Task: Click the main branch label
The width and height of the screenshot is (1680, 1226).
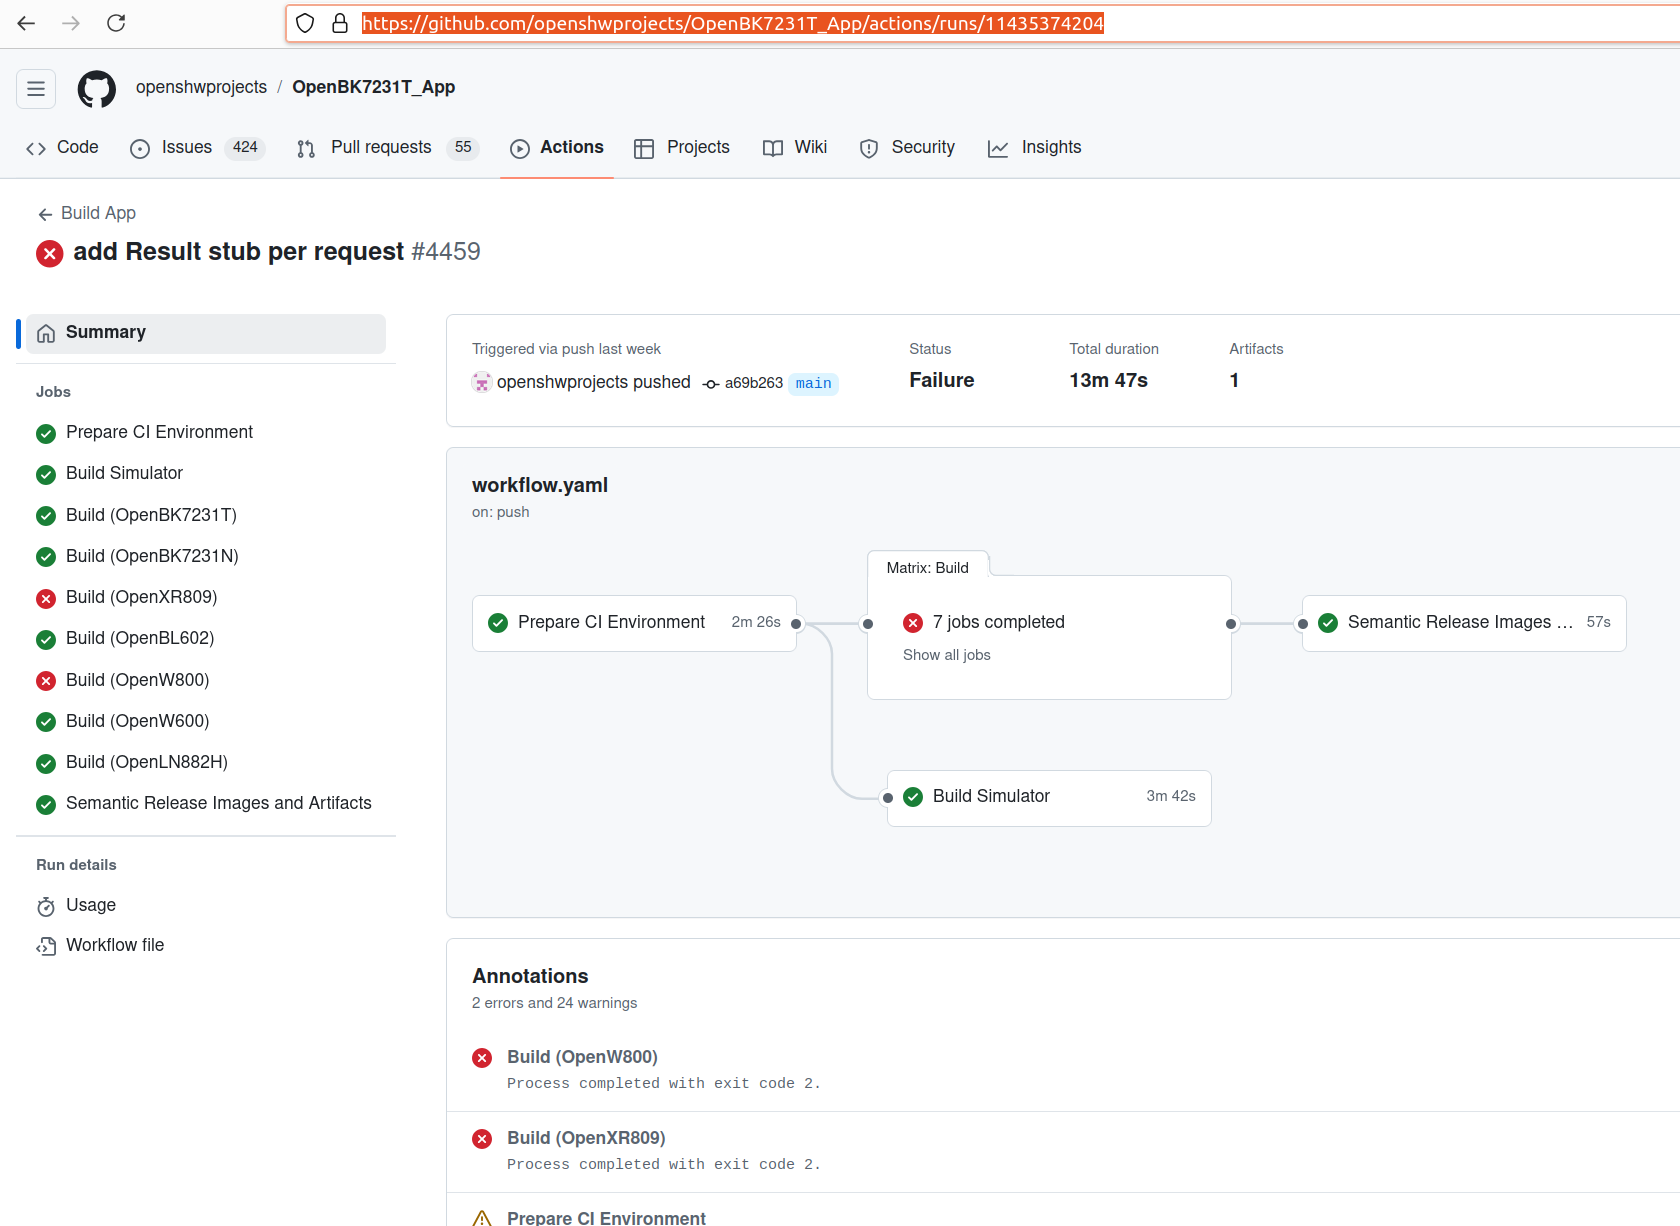Action: click(x=814, y=383)
